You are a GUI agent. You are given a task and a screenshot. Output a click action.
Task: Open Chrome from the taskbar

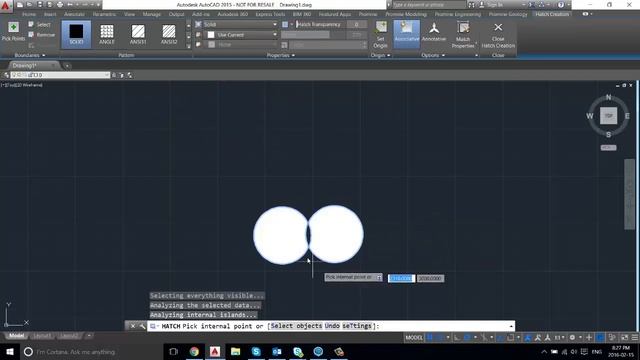click(194, 351)
